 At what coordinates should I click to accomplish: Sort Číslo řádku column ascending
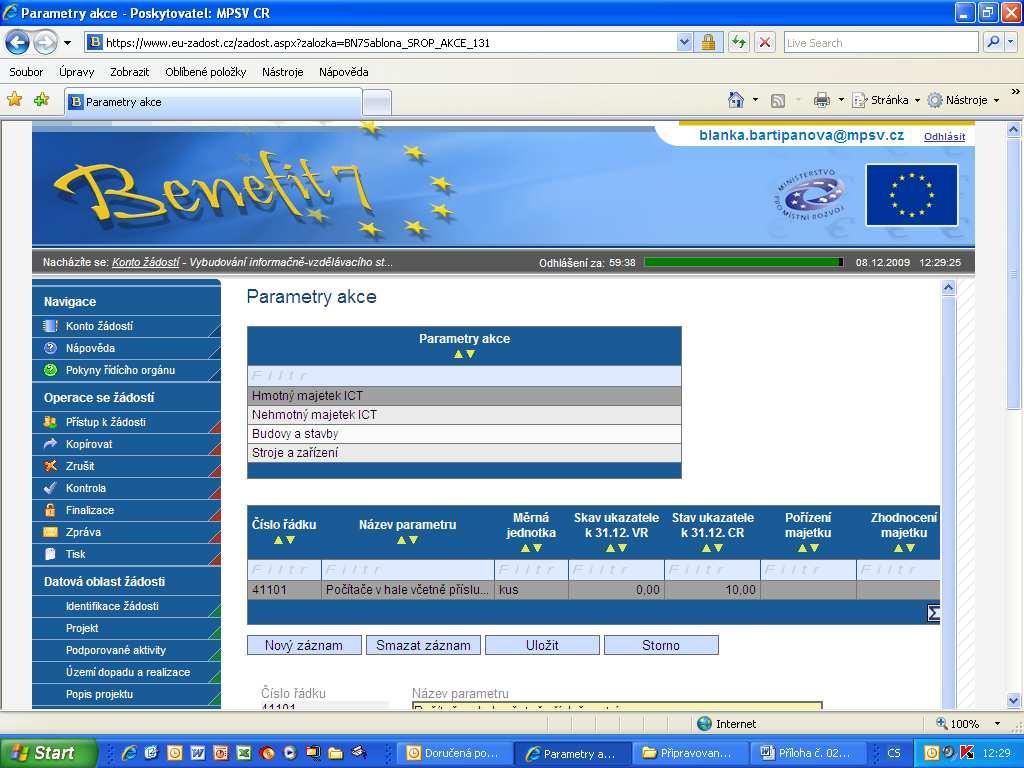pos(278,540)
